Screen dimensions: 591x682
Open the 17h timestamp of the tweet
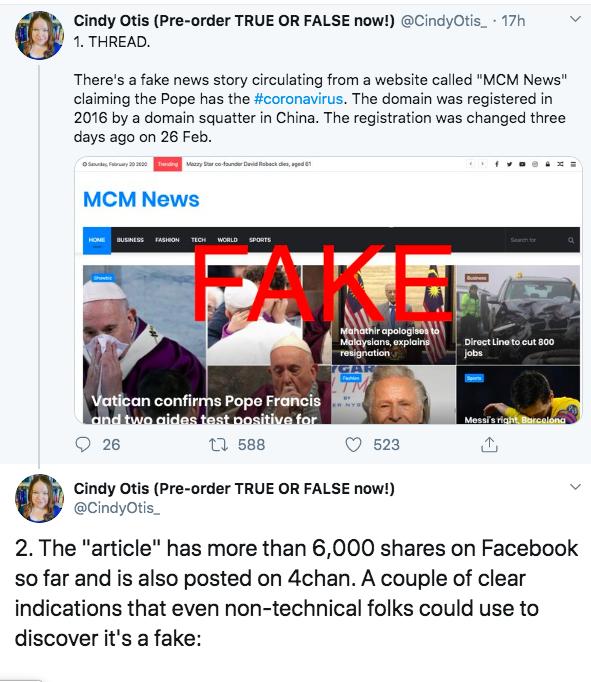(x=513, y=20)
